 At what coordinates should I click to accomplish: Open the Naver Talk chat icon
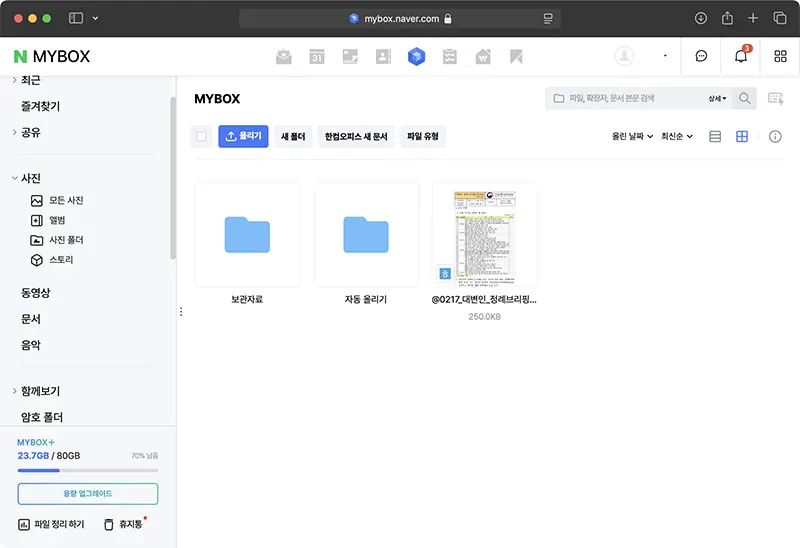702,56
